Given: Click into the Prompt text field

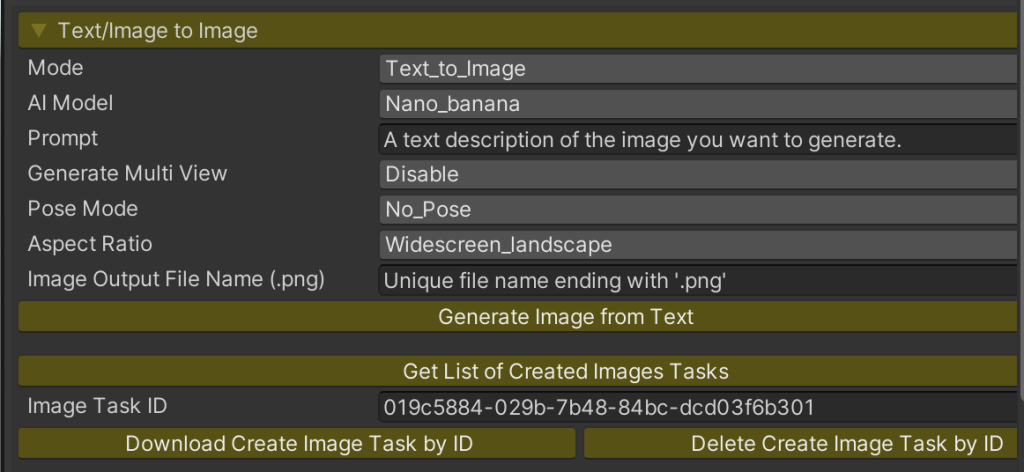Looking at the screenshot, I should click(698, 140).
